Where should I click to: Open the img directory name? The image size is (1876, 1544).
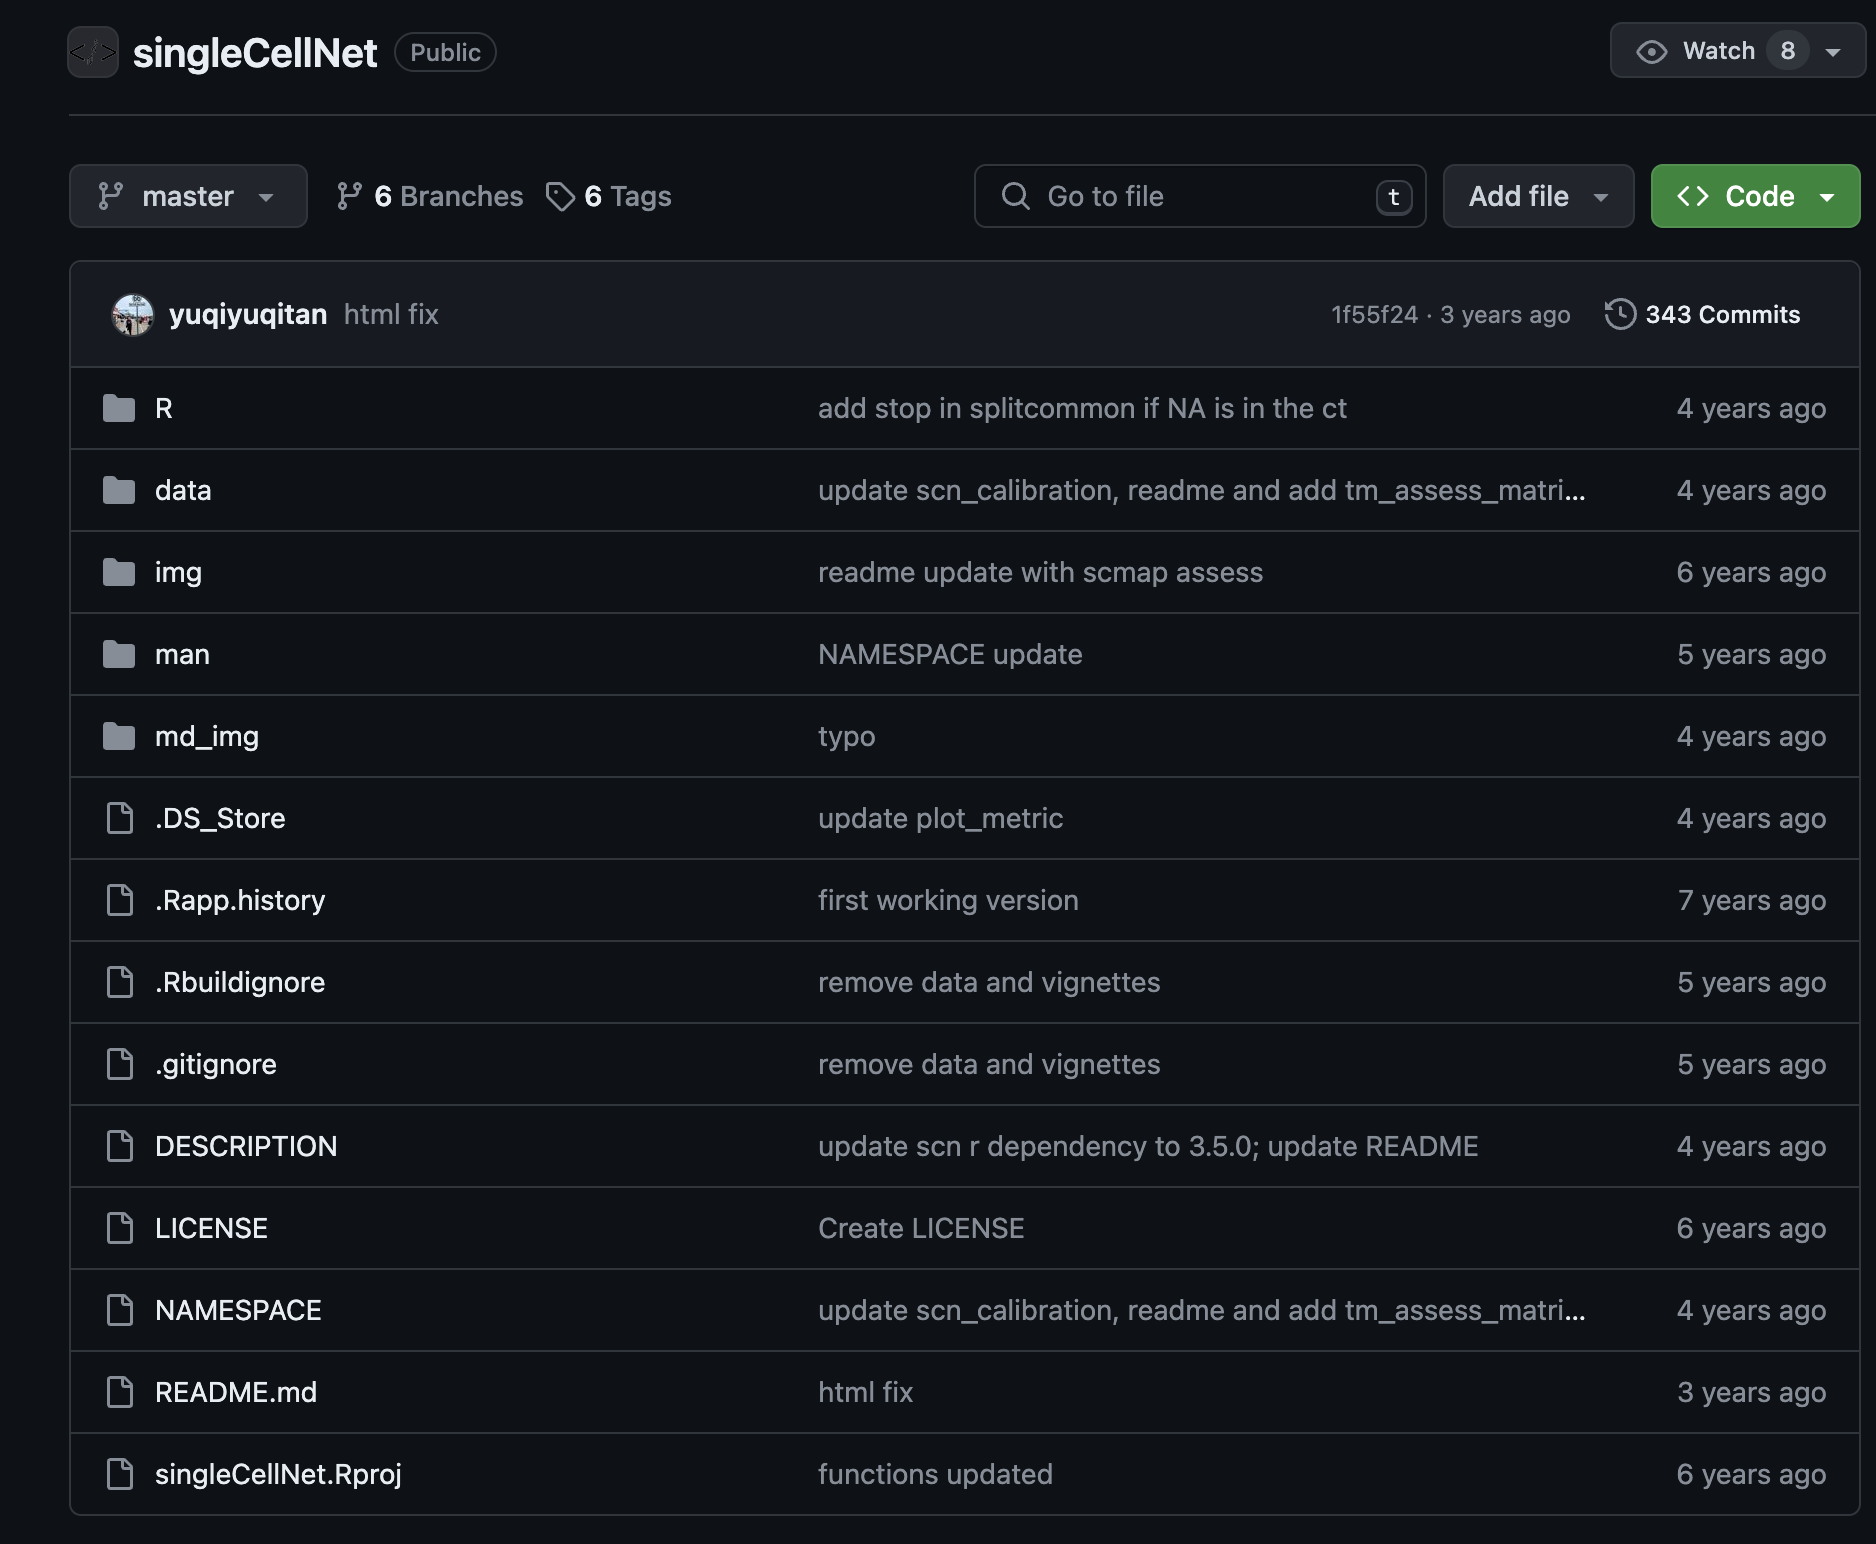tap(178, 572)
